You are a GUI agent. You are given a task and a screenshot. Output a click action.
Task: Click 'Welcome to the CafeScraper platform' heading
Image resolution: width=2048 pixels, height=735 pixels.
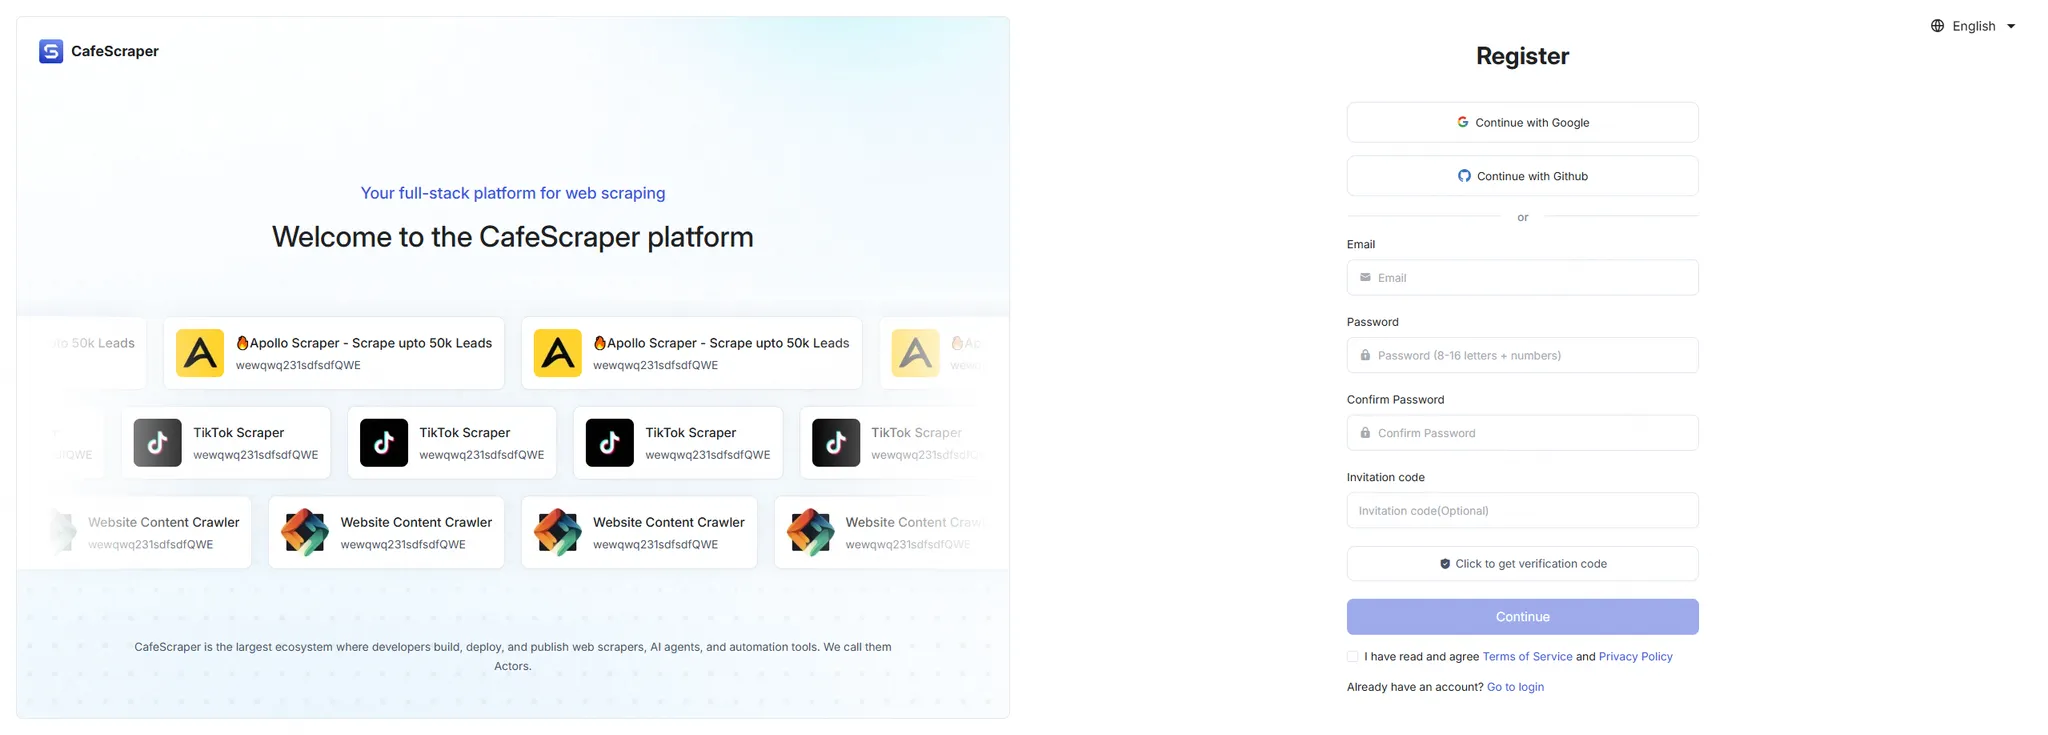pyautogui.click(x=513, y=237)
